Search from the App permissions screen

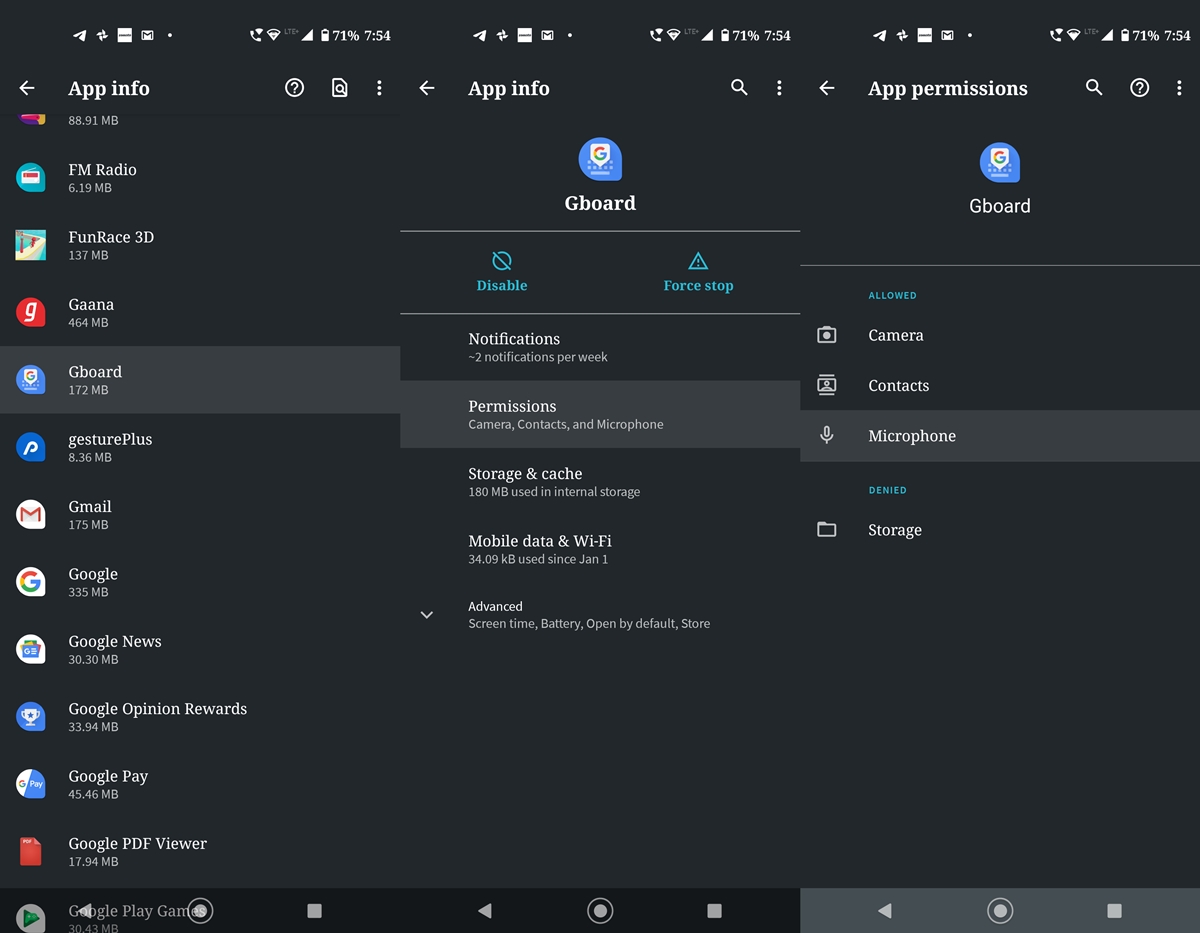[x=1094, y=88]
